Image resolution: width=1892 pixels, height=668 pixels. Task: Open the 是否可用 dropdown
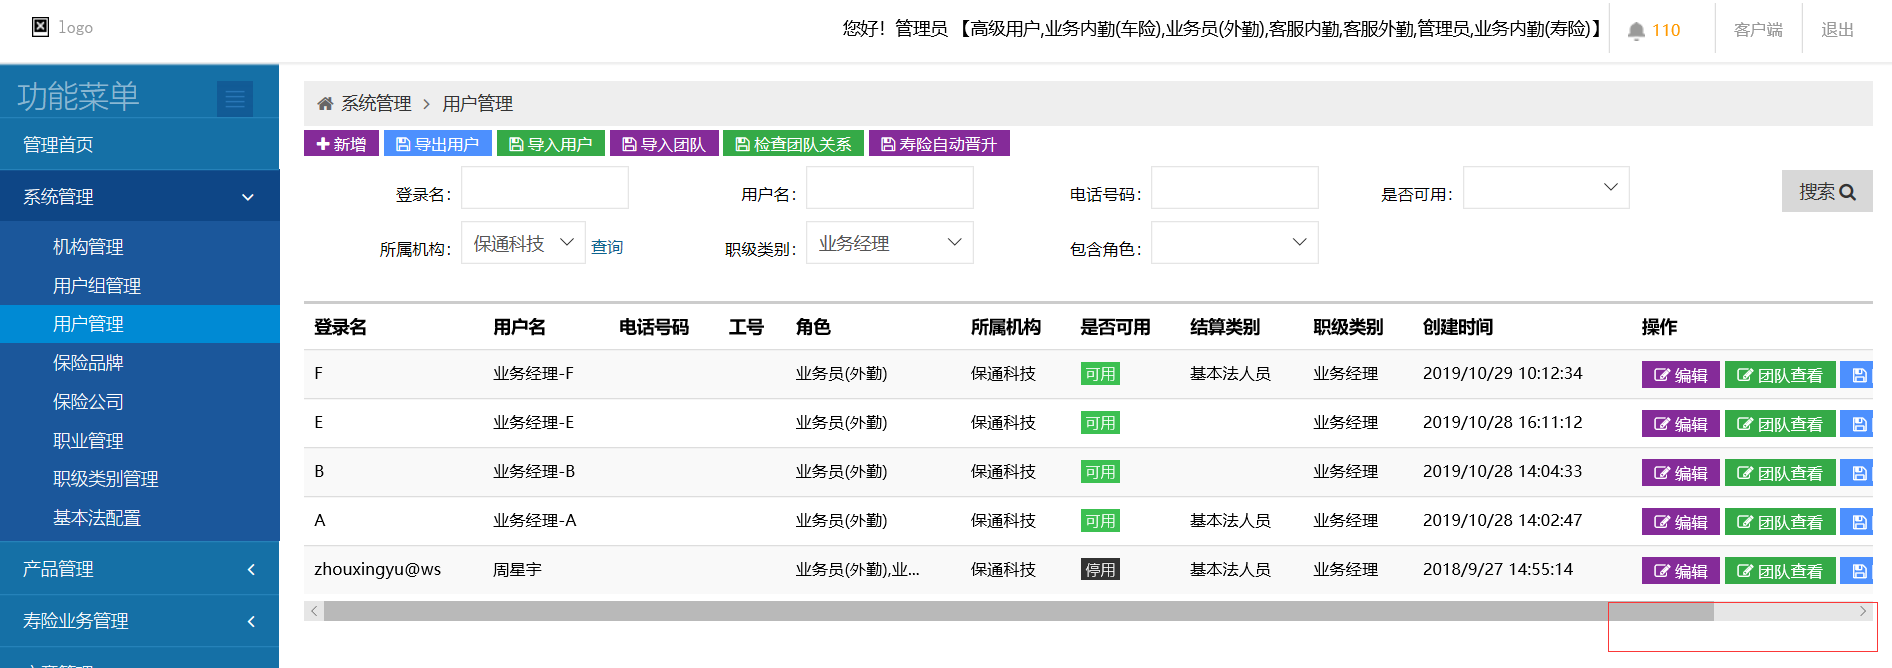[x=1545, y=188]
